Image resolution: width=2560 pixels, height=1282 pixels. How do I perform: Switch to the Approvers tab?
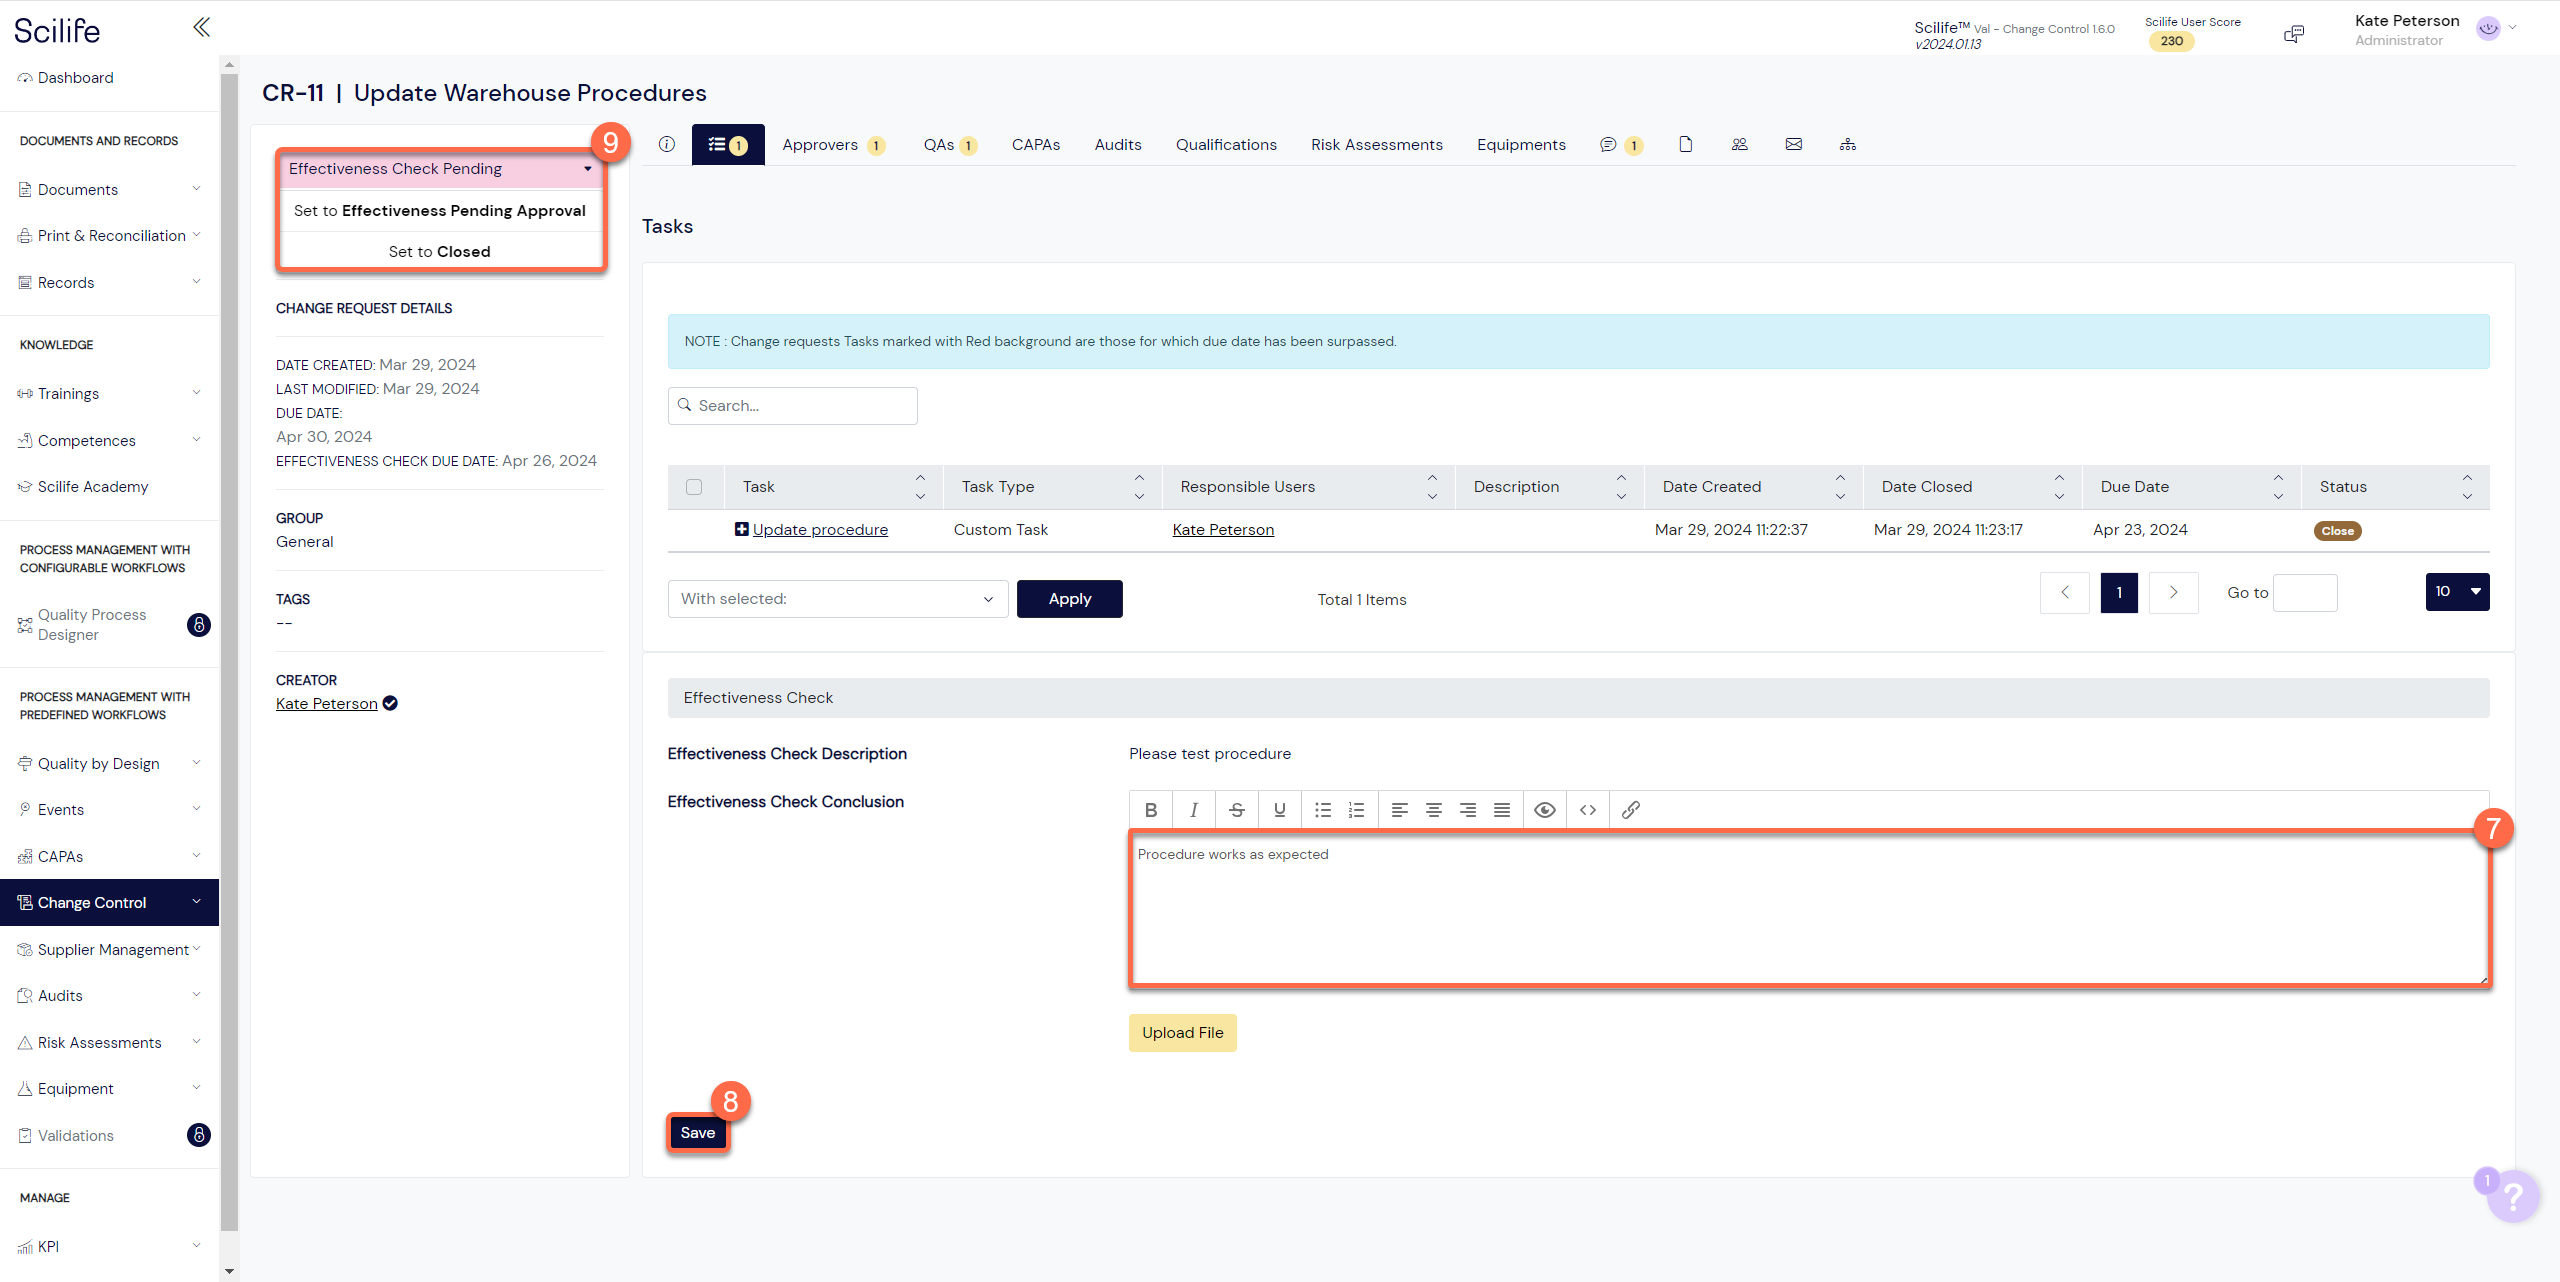[820, 144]
